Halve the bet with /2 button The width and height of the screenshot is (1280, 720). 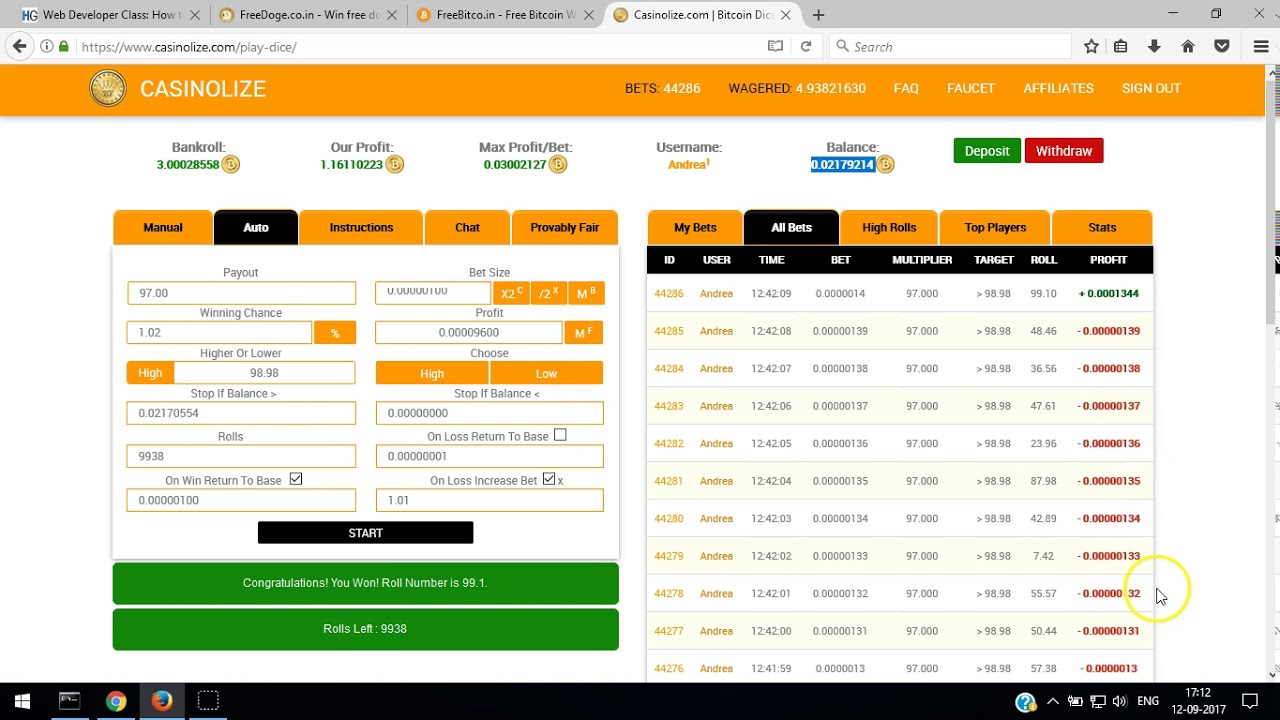pyautogui.click(x=548, y=293)
